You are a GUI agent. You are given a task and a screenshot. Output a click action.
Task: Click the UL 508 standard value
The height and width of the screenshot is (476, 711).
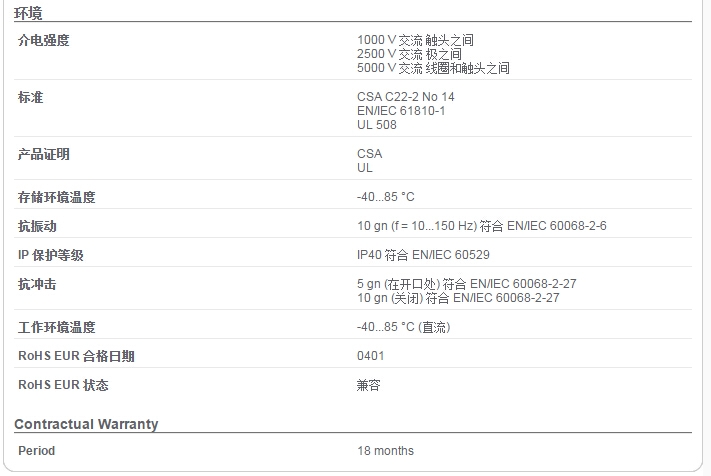pyautogui.click(x=376, y=125)
